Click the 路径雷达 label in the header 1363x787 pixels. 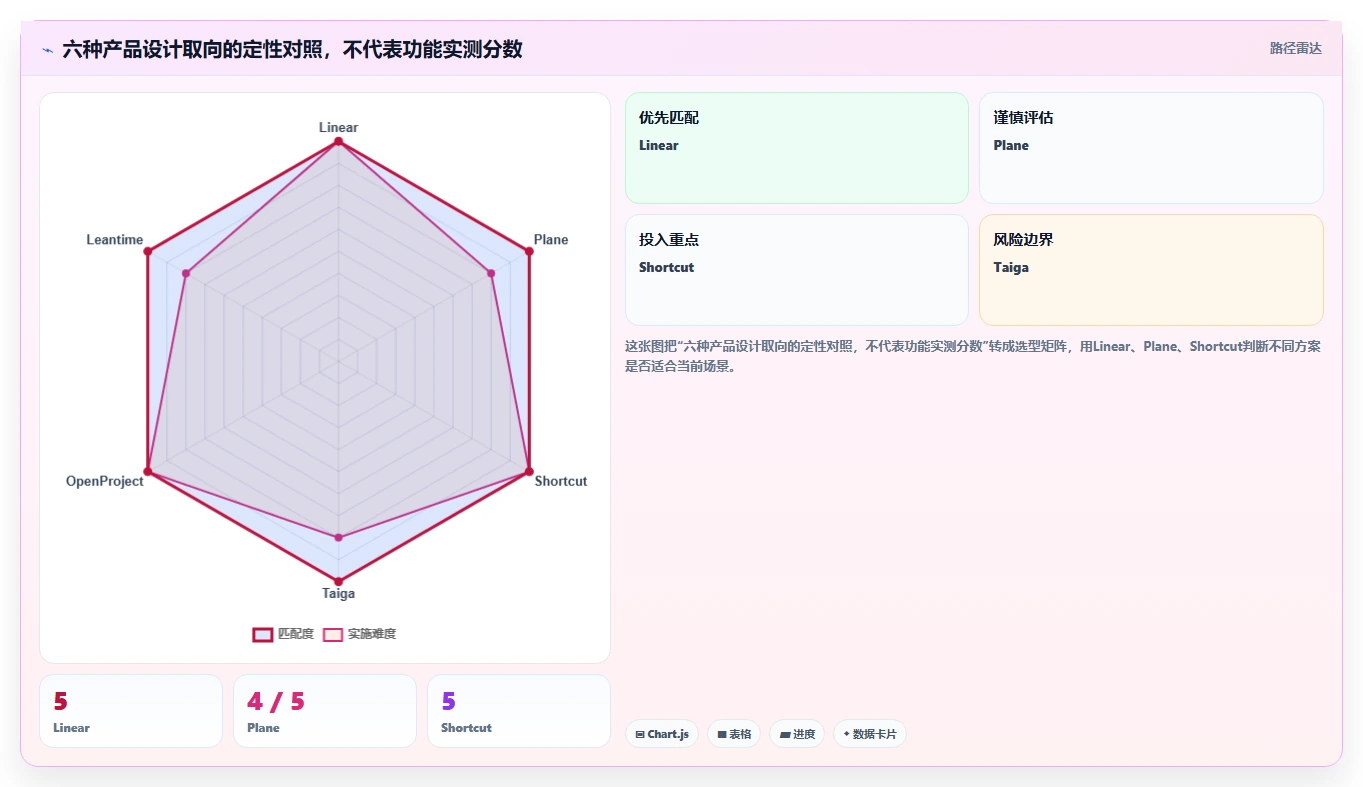tap(1295, 48)
